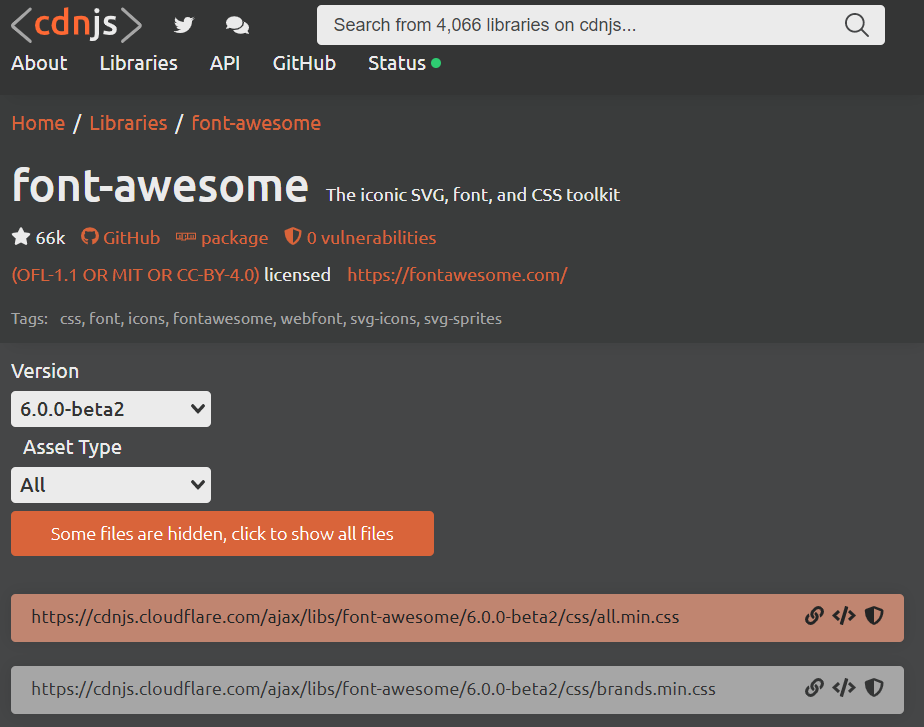
Task: Open 0 vulnerabilities link
Action: (x=371, y=237)
